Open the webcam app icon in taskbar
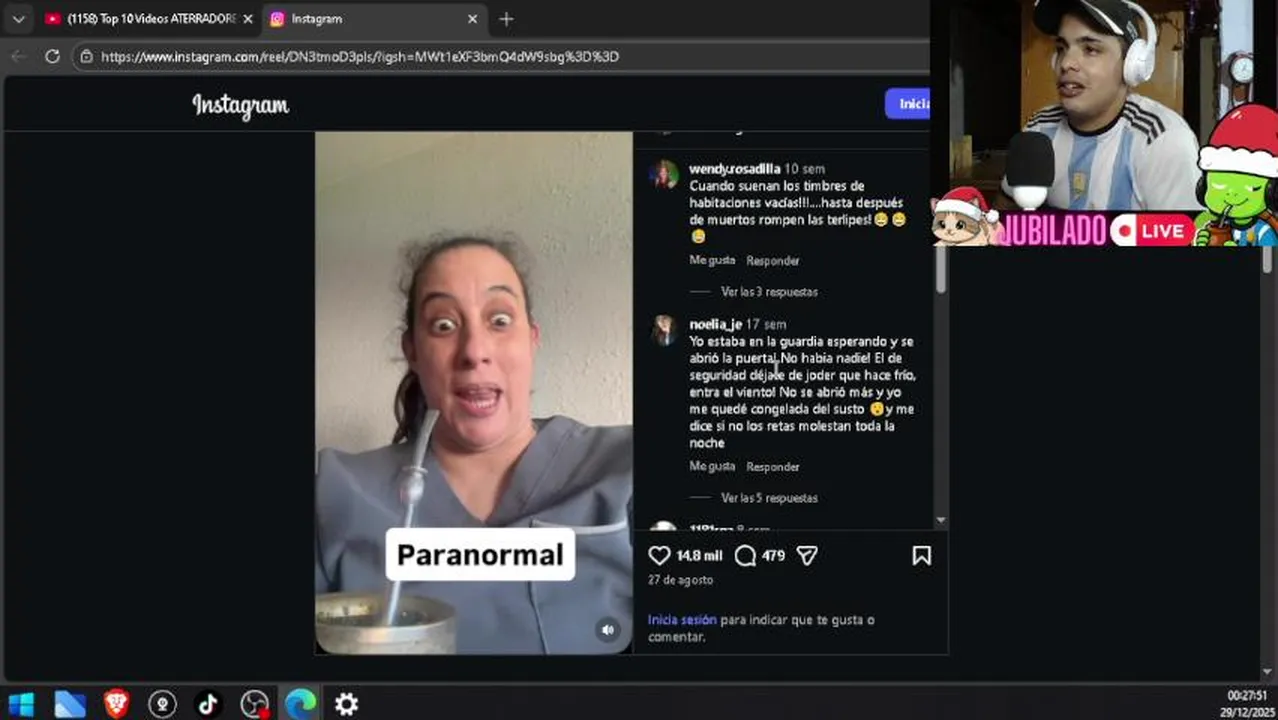The height and width of the screenshot is (720, 1278). pos(162,704)
